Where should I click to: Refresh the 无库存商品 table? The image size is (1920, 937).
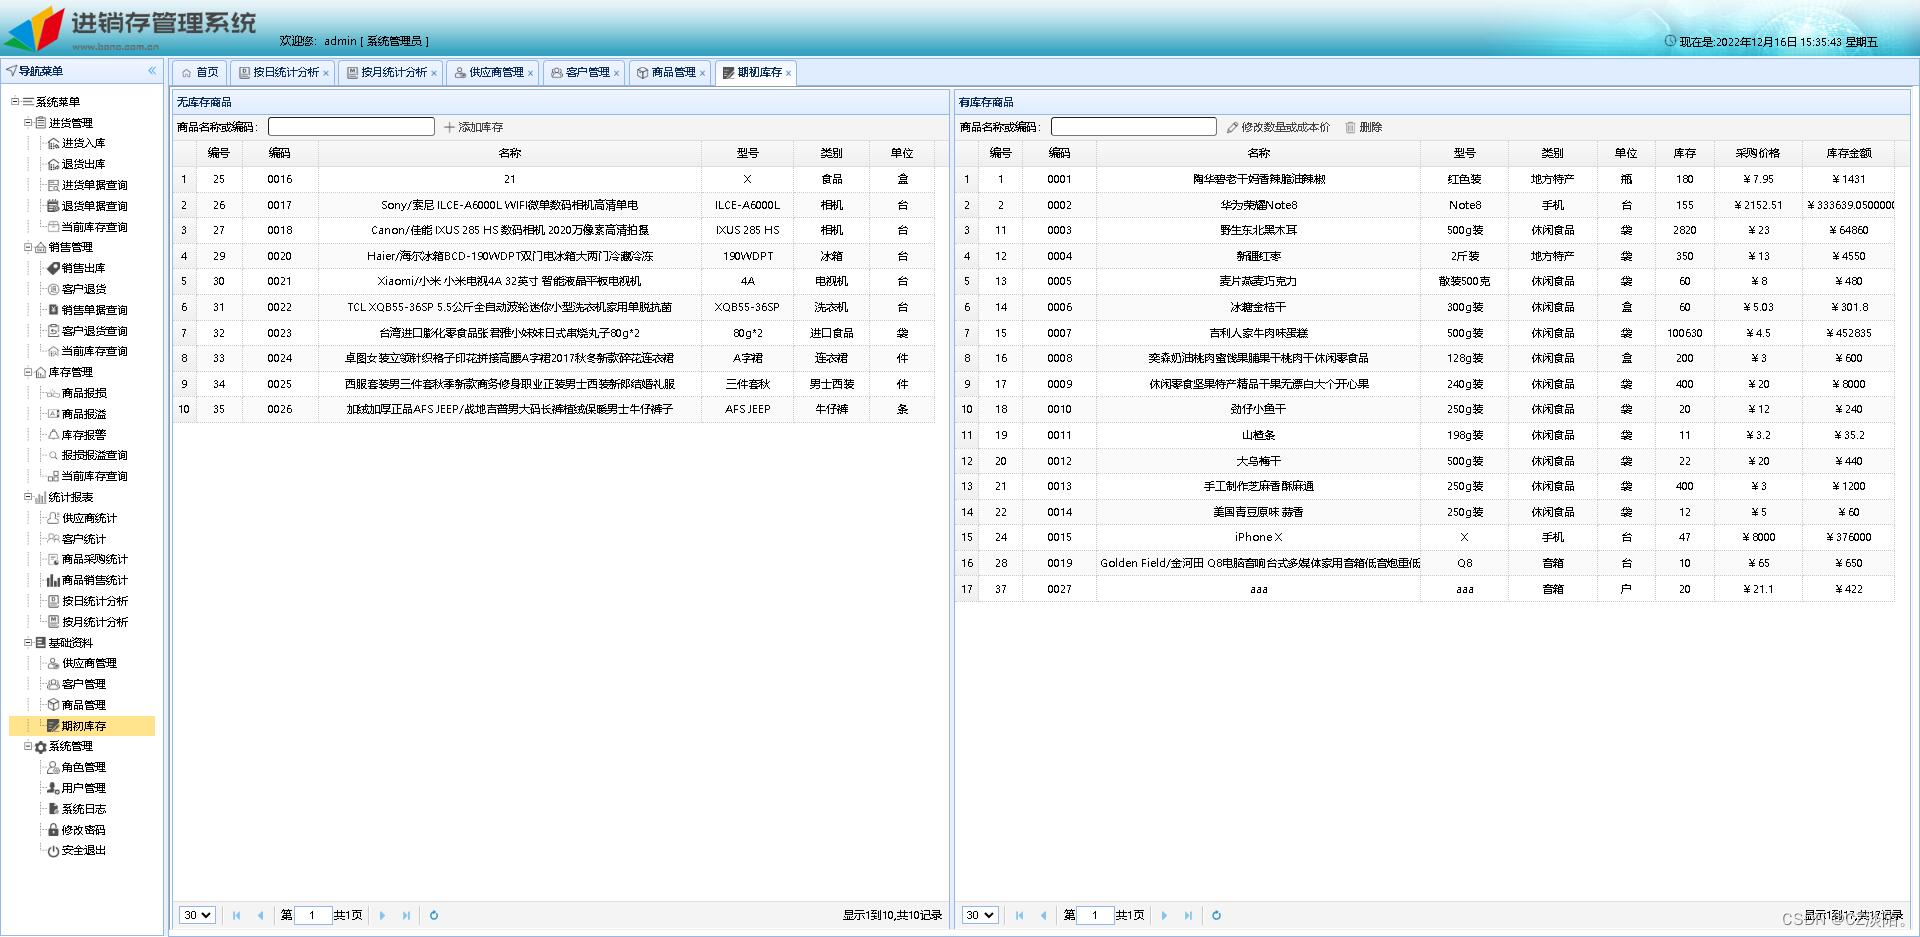434,915
